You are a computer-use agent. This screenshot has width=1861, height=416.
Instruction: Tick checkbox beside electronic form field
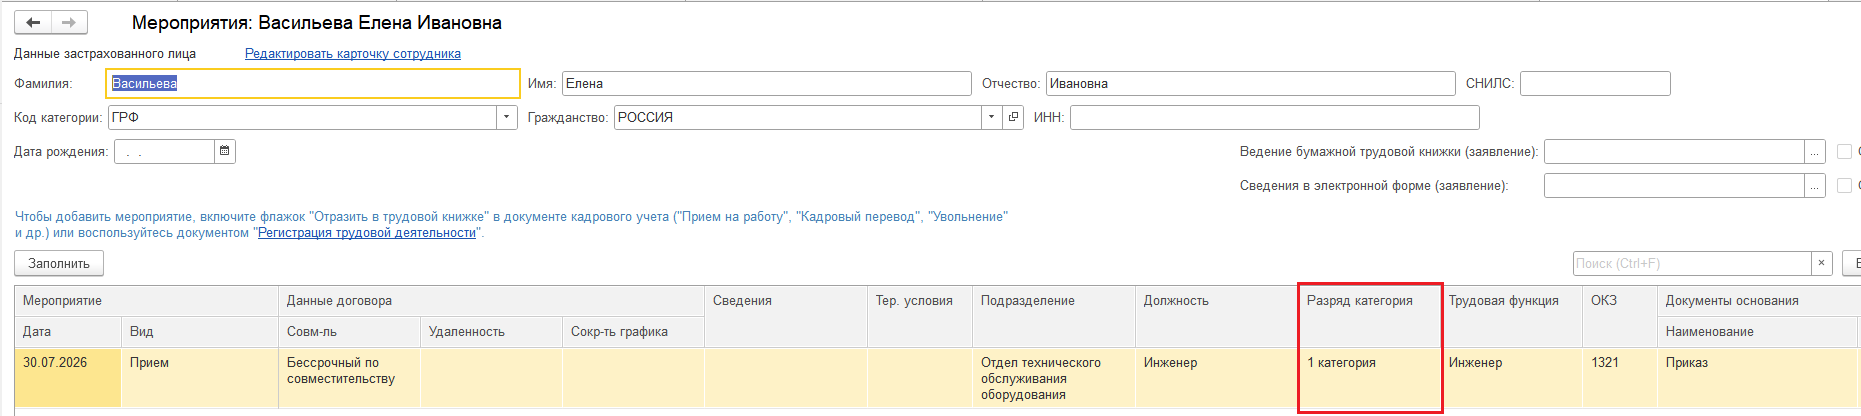point(1845,186)
